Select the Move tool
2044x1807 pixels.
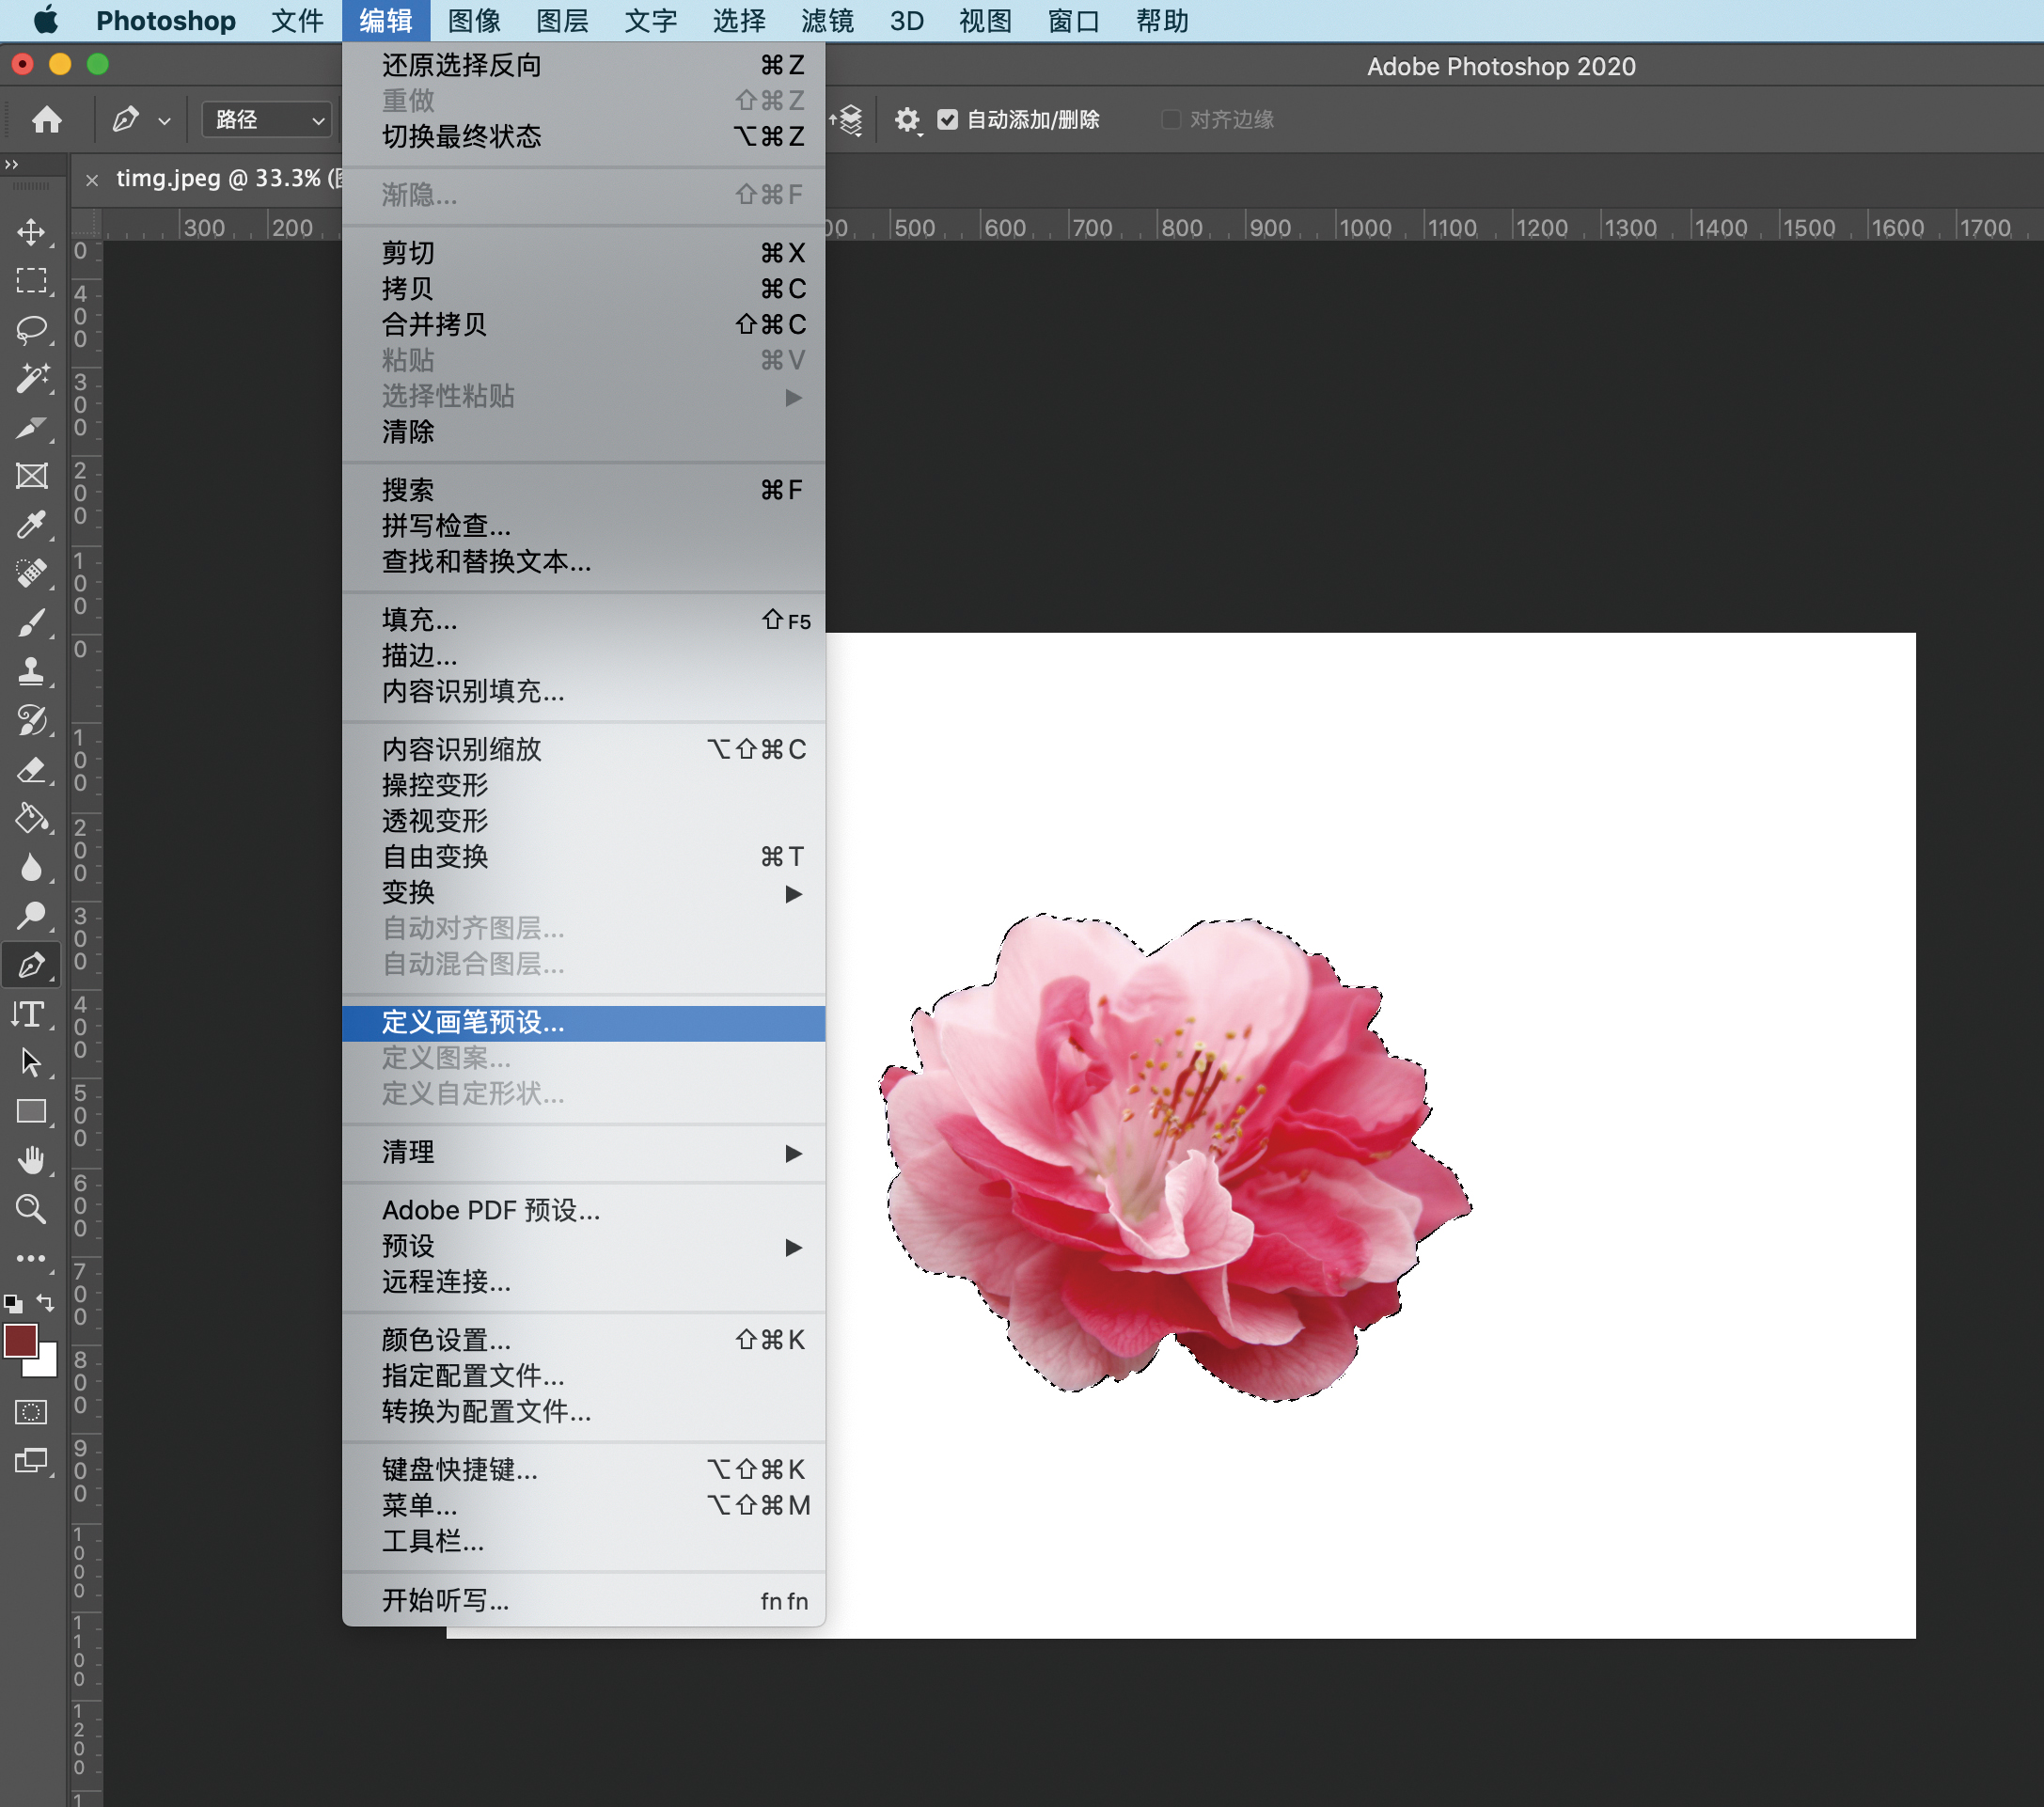pos(32,232)
